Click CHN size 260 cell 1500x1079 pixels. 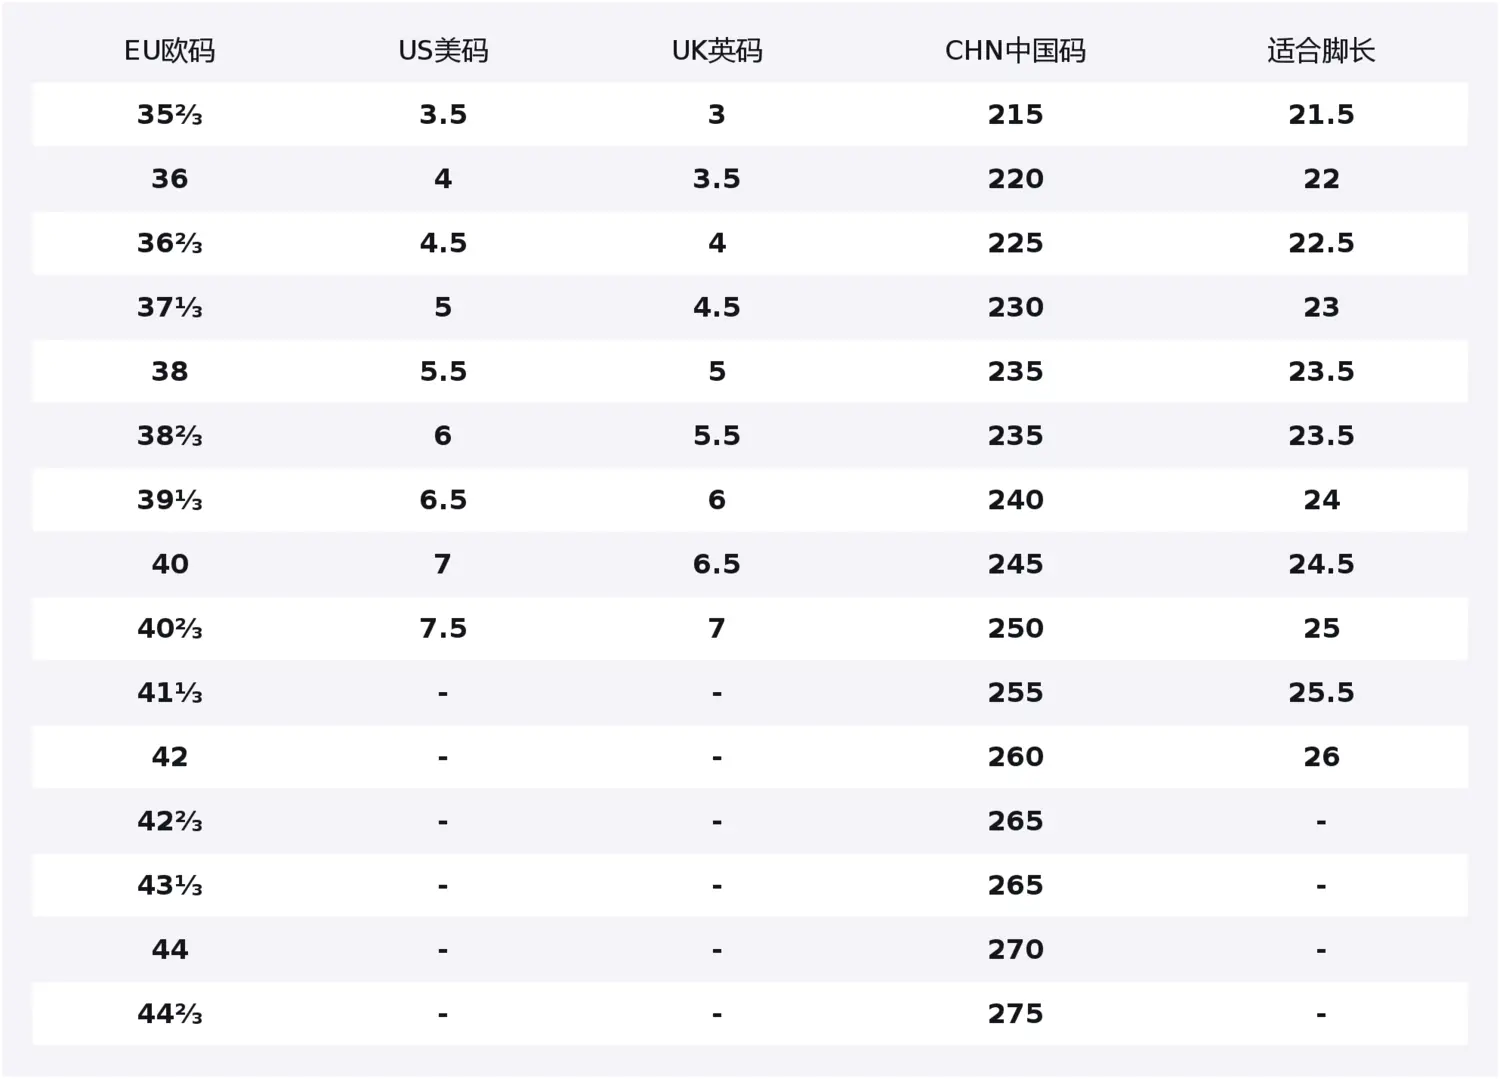(1015, 757)
